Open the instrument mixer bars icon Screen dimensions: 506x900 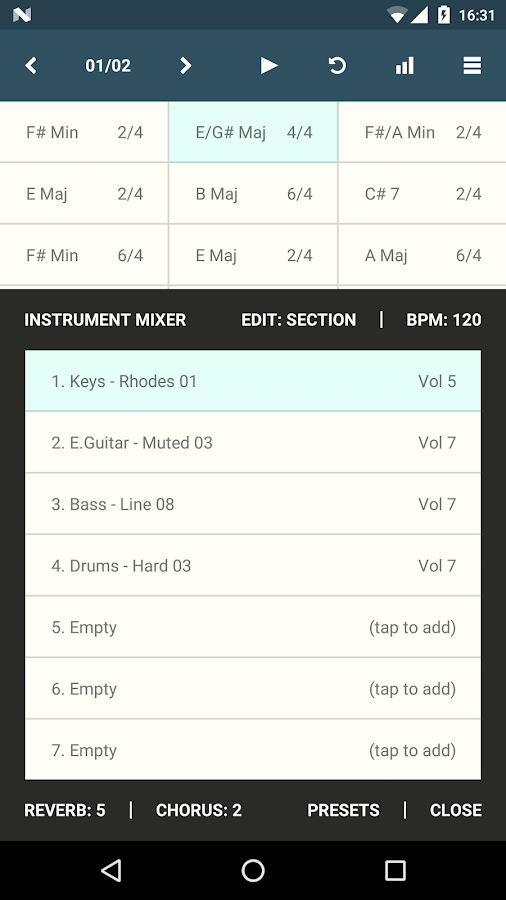coord(404,65)
